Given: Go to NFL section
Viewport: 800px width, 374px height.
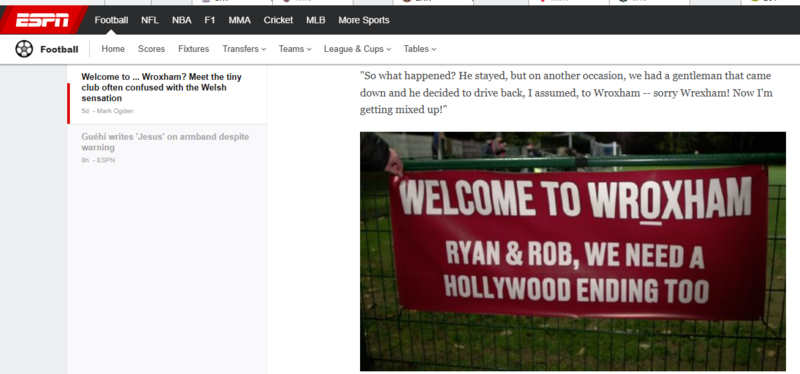Looking at the screenshot, I should coord(150,20).
